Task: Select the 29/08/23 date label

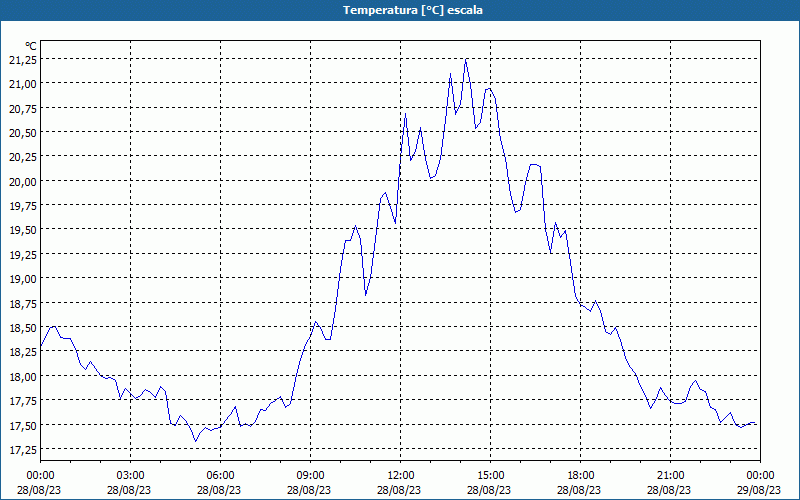Action: click(x=759, y=490)
